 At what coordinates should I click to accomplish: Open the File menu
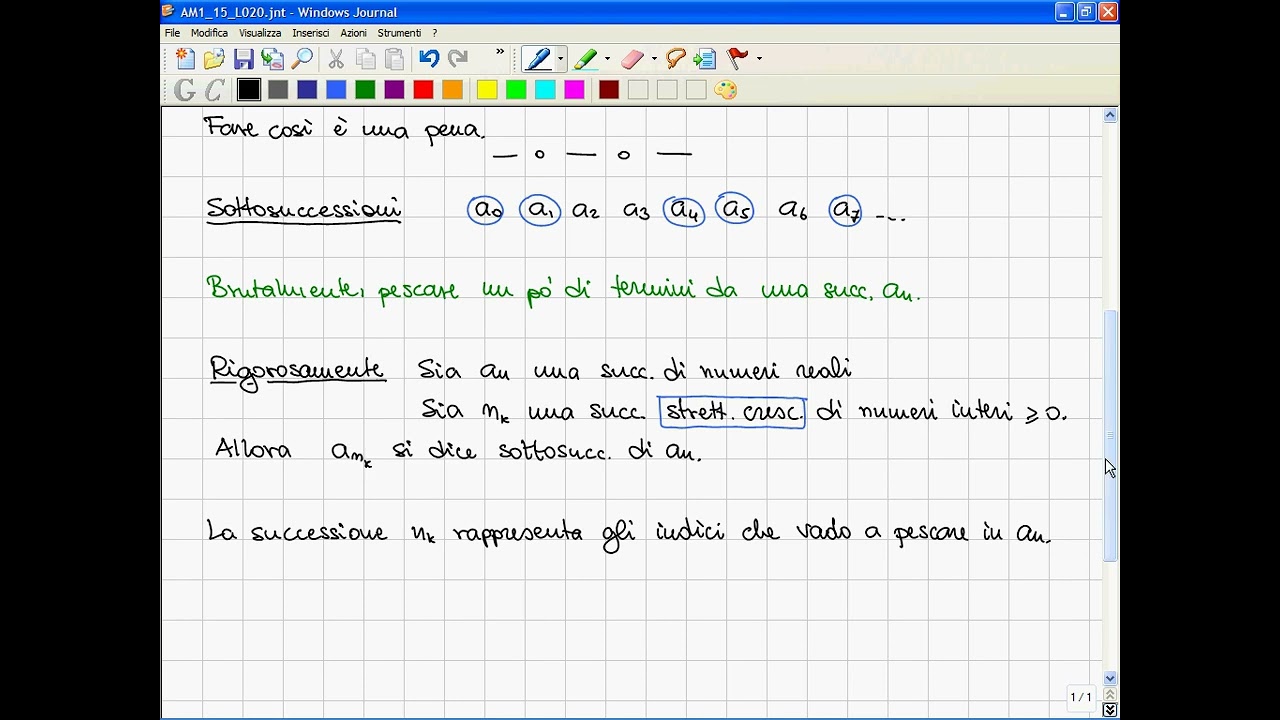[173, 33]
